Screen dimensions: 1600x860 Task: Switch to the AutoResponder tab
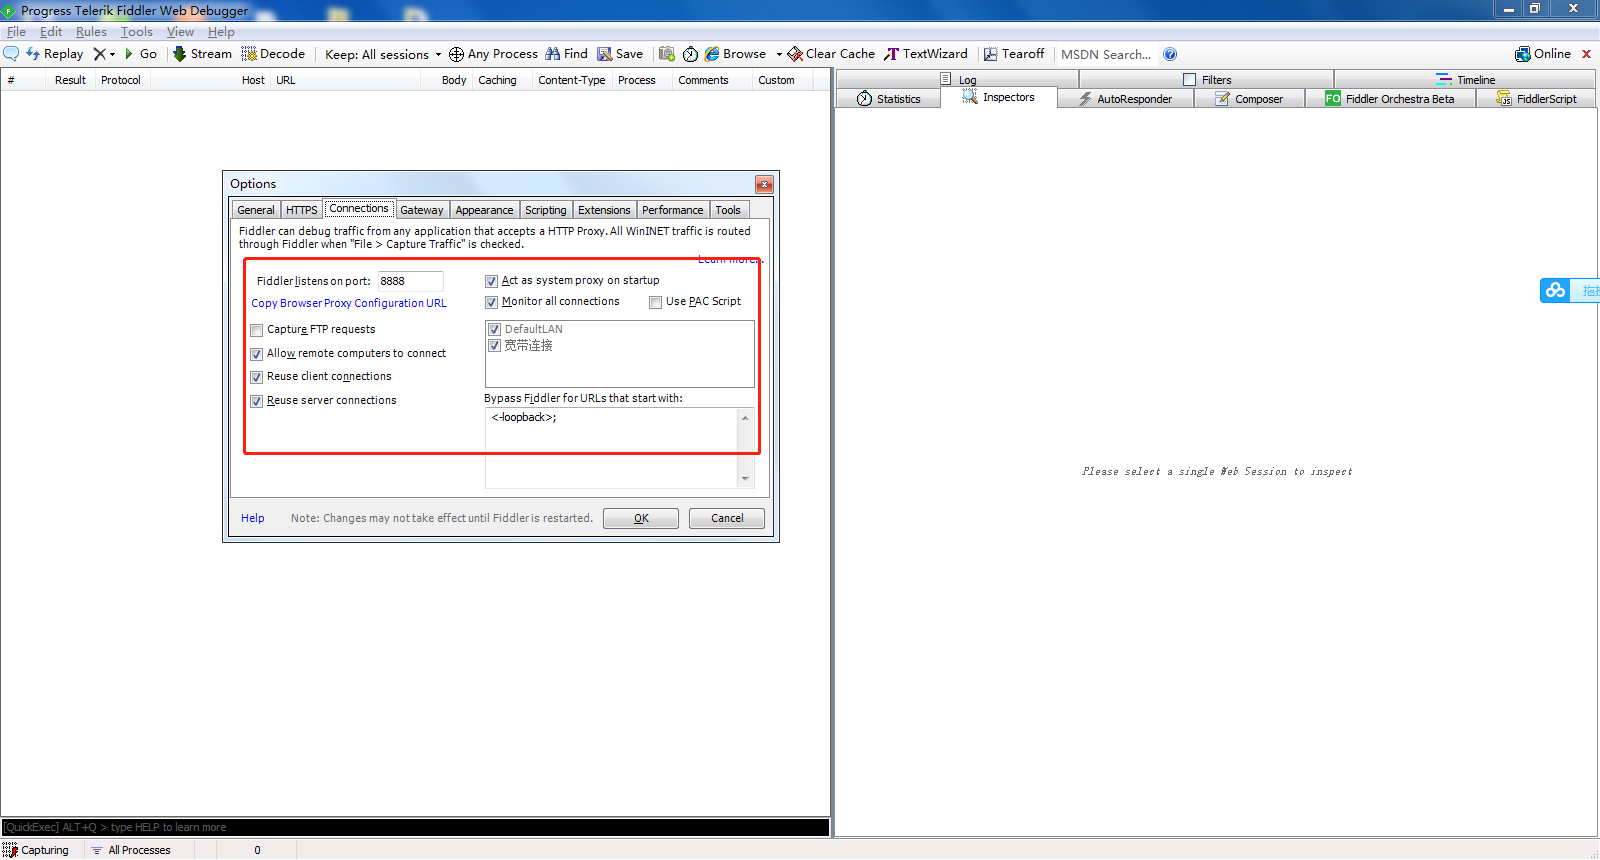tap(1125, 99)
